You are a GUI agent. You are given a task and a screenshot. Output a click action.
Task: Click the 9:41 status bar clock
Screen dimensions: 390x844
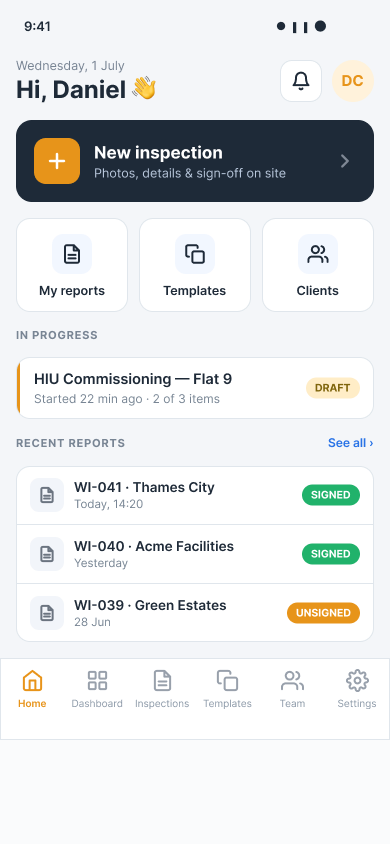38,26
